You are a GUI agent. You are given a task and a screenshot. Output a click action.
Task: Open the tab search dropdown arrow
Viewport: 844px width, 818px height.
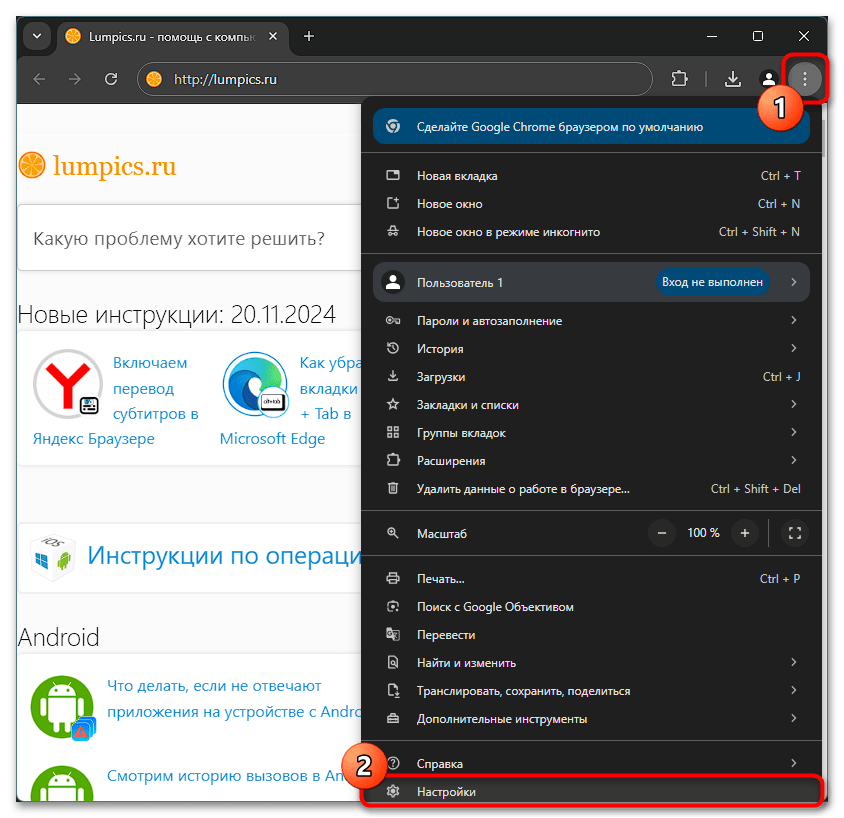[x=37, y=36]
